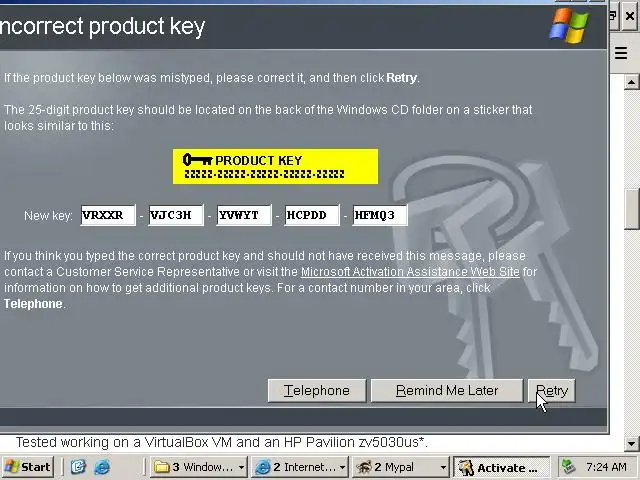The height and width of the screenshot is (480, 640).
Task: Click the 7:24 AM clock
Action: (607, 467)
